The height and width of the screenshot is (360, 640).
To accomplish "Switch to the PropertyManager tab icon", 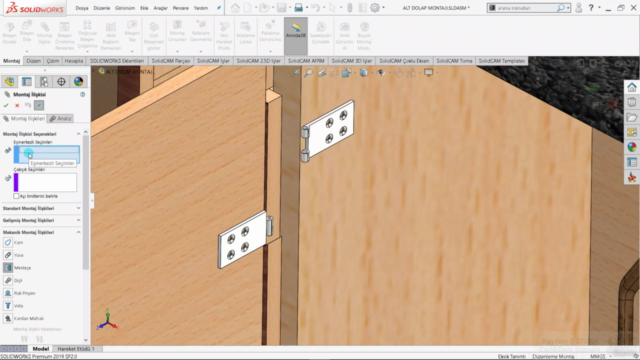I will (27, 82).
